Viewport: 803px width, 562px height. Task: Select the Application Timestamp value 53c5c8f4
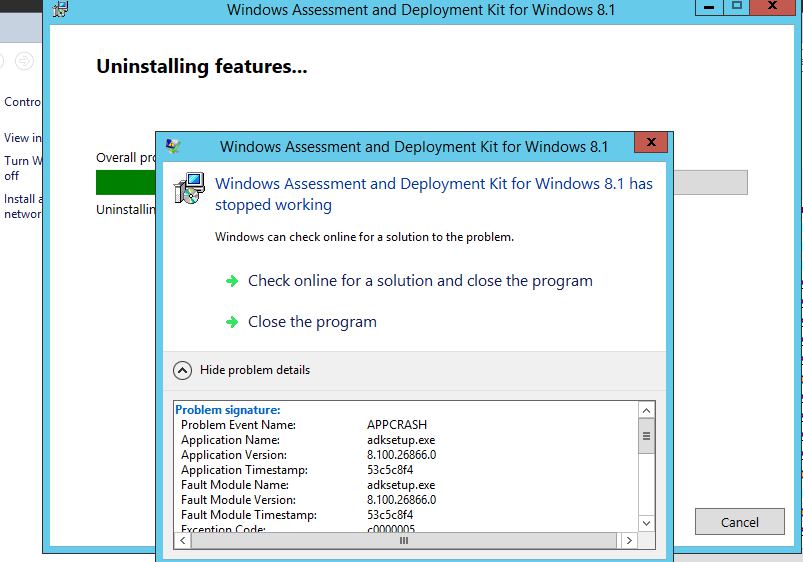(x=390, y=470)
